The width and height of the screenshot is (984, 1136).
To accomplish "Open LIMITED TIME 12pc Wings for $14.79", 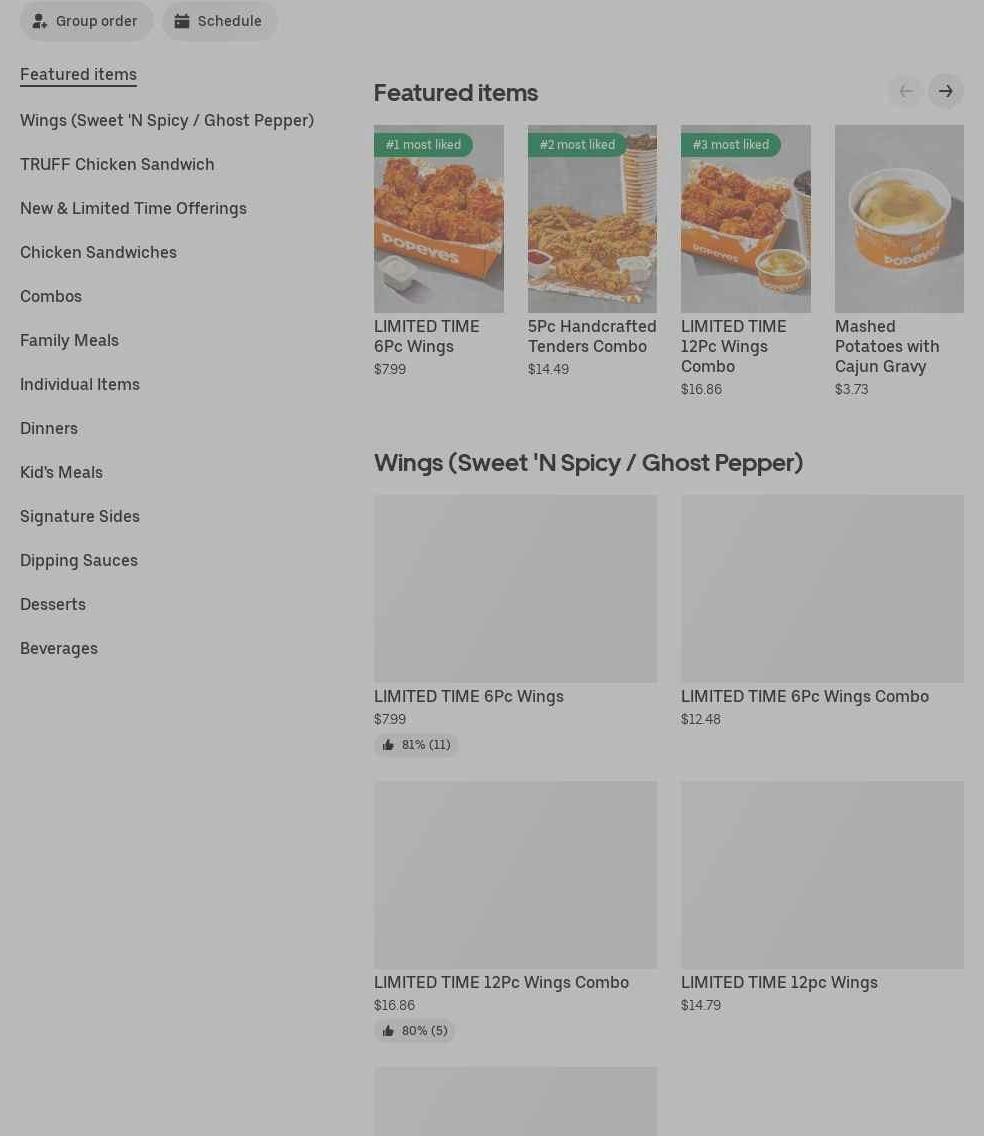I will point(822,897).
